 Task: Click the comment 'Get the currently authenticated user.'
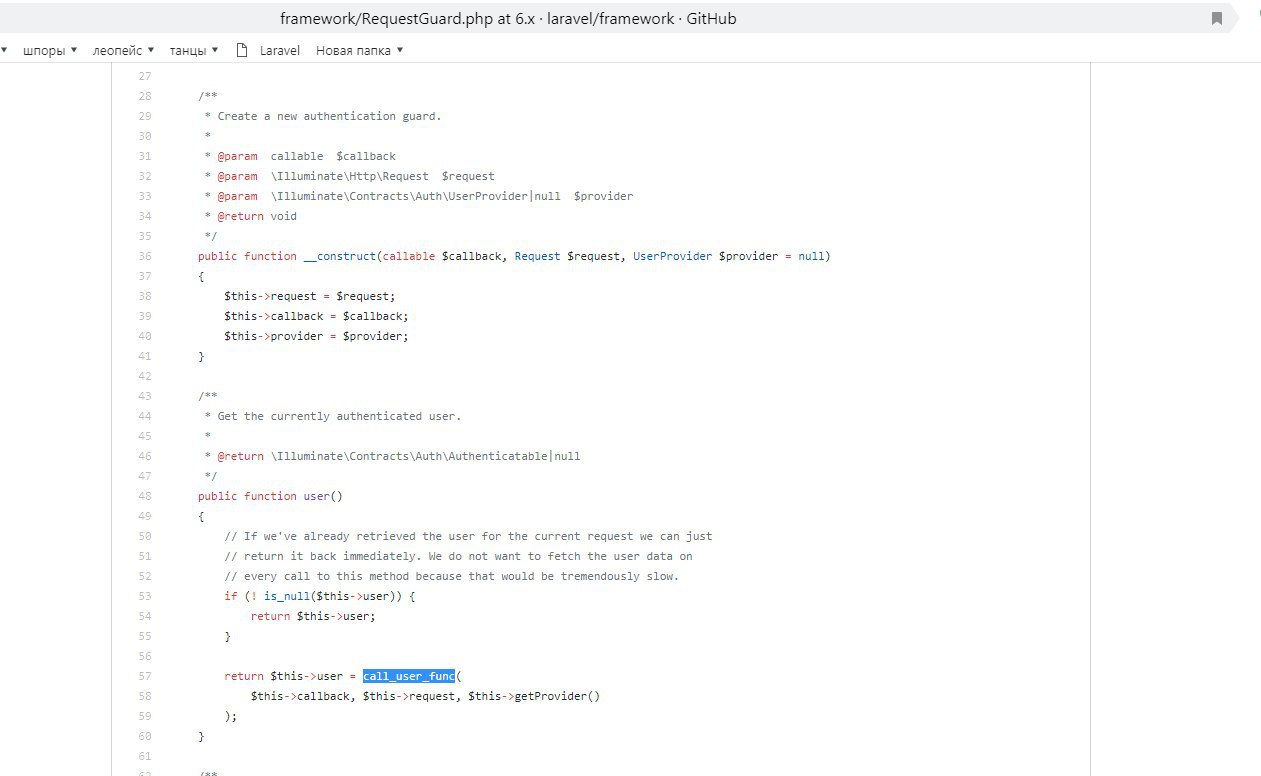(339, 416)
